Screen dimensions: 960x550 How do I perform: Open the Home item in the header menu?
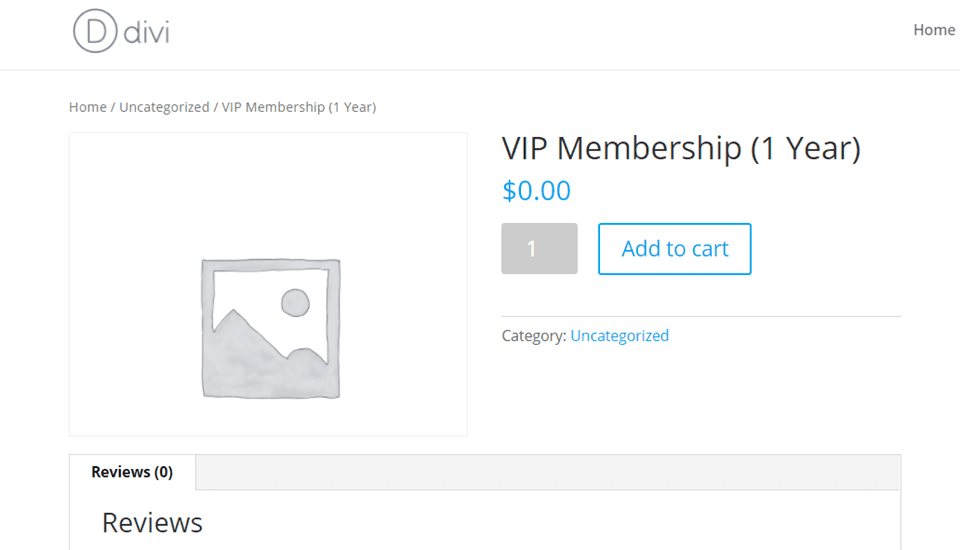point(934,30)
